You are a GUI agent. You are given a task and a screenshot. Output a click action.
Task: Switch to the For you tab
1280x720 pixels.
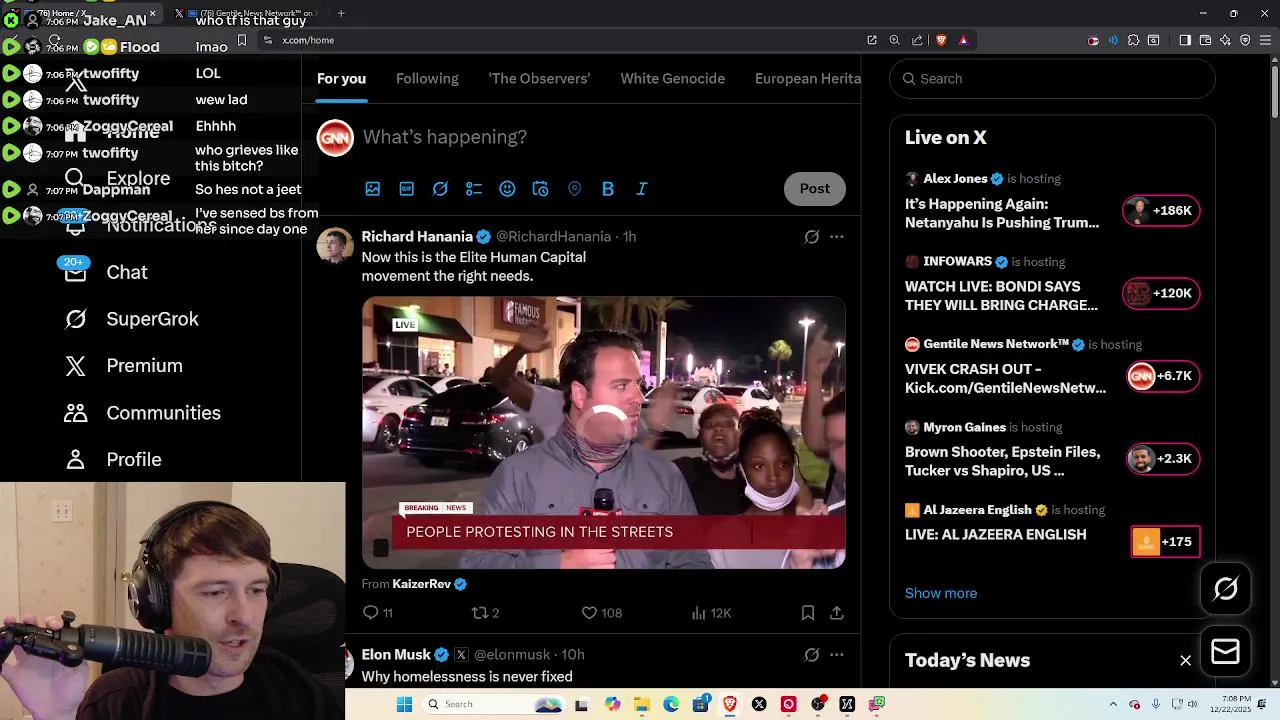click(x=341, y=79)
